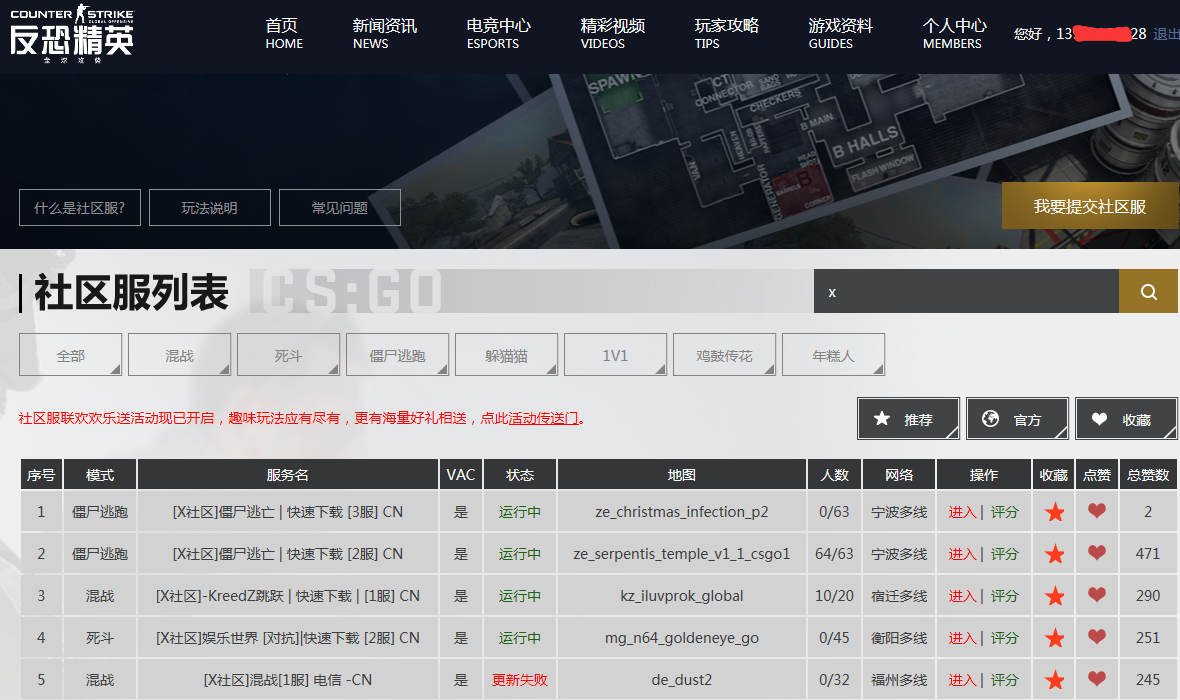Click the star icon for kz_iluvprok_global row

click(x=1054, y=596)
